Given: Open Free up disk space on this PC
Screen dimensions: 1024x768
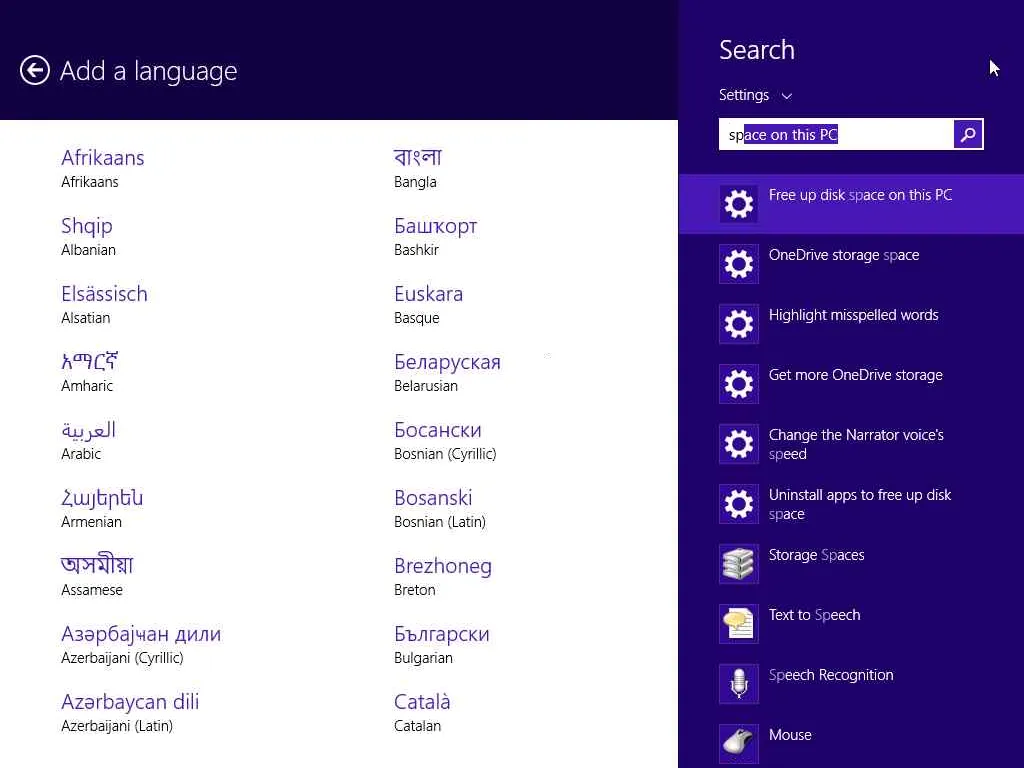Looking at the screenshot, I should (x=852, y=204).
